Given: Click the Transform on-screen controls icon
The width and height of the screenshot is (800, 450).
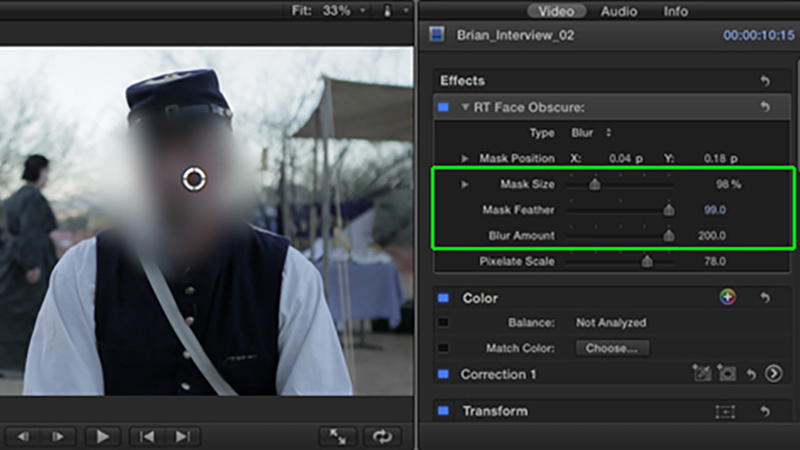Looking at the screenshot, I should pos(724,411).
